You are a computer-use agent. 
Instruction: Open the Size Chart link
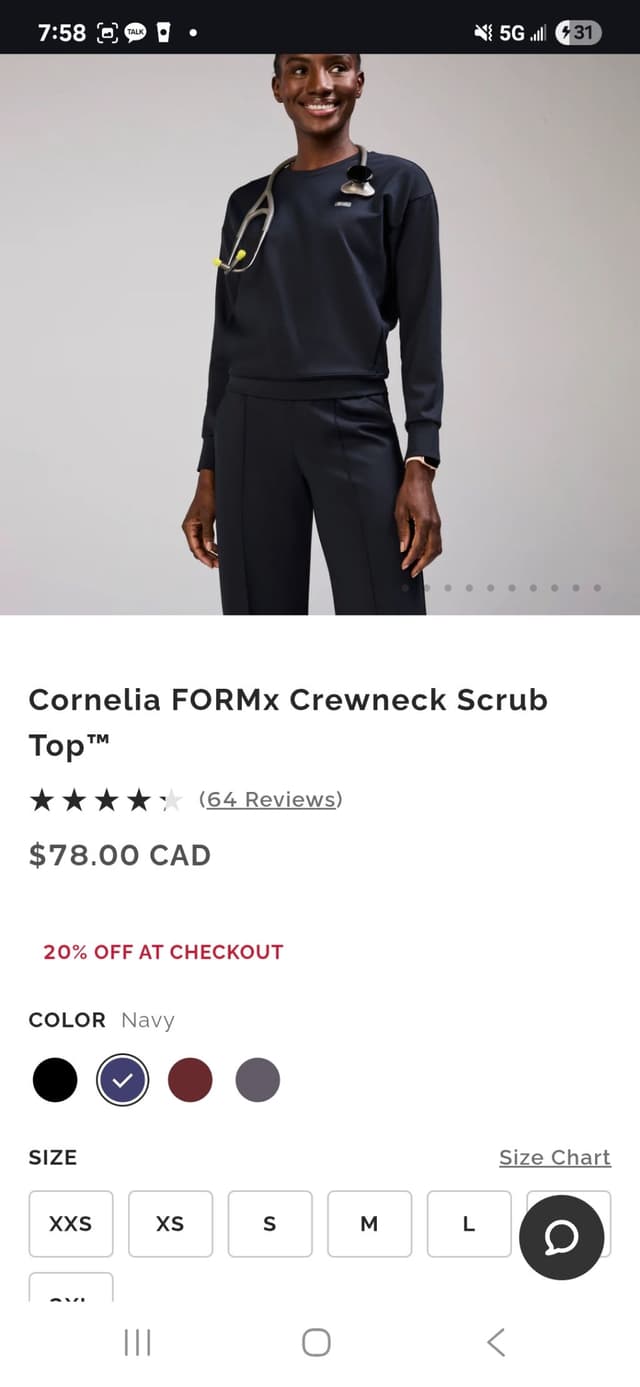(555, 1157)
